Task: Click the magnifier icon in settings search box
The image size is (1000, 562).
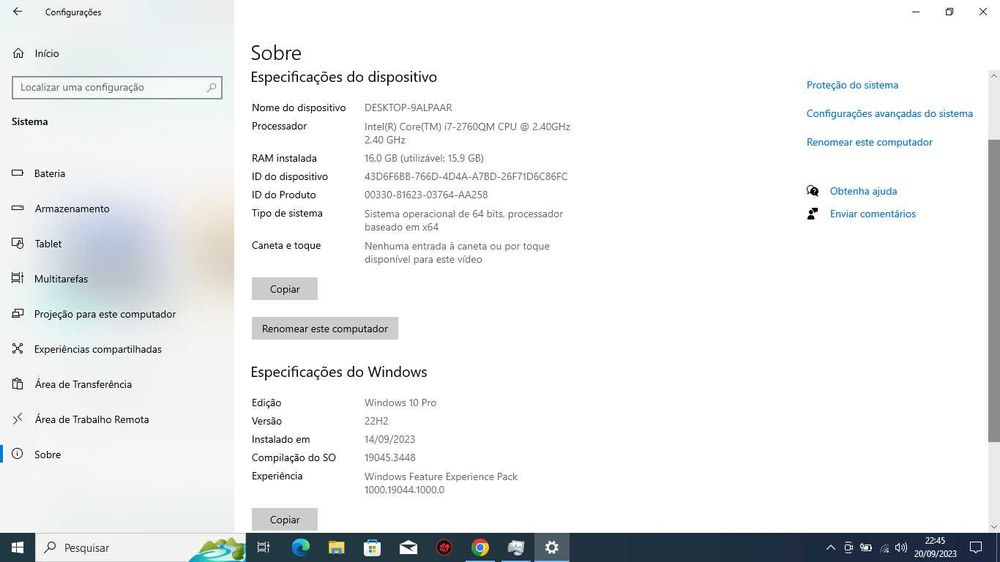Action: pyautogui.click(x=211, y=87)
